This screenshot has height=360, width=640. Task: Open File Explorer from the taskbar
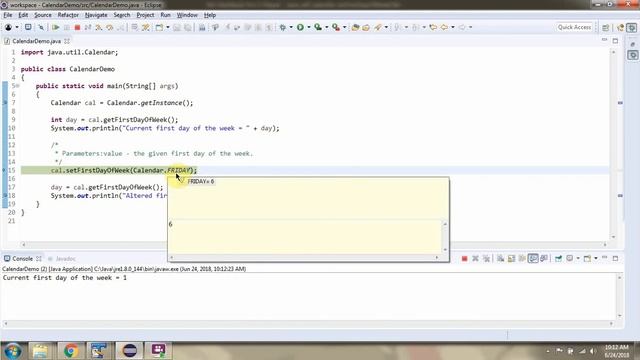pyautogui.click(x=40, y=351)
